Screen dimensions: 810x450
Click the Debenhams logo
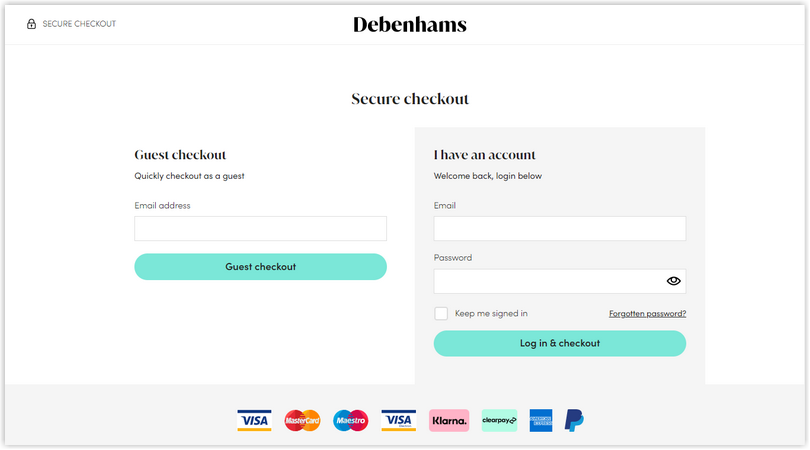(x=410, y=24)
